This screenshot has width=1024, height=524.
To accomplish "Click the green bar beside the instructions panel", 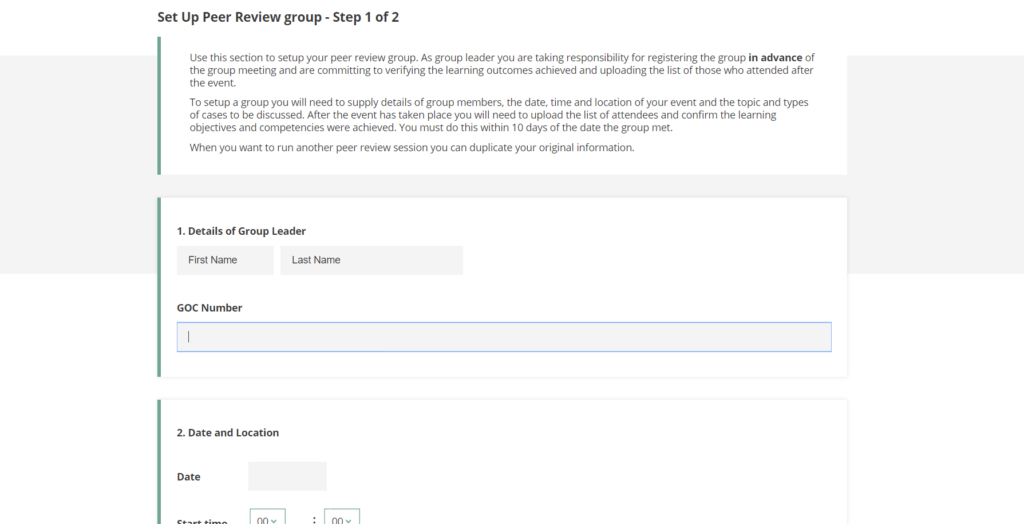I will click(159, 105).
